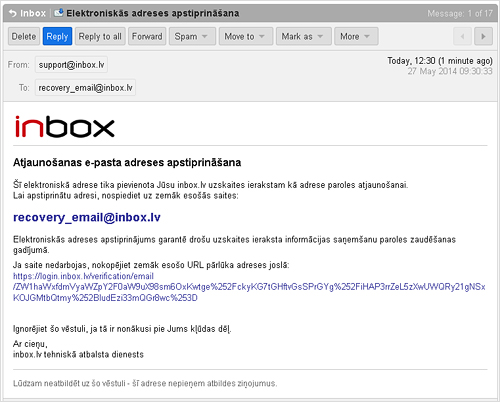Go back to Inbox arrow
Image resolution: width=500 pixels, height=402 pixels.
(x=13, y=13)
